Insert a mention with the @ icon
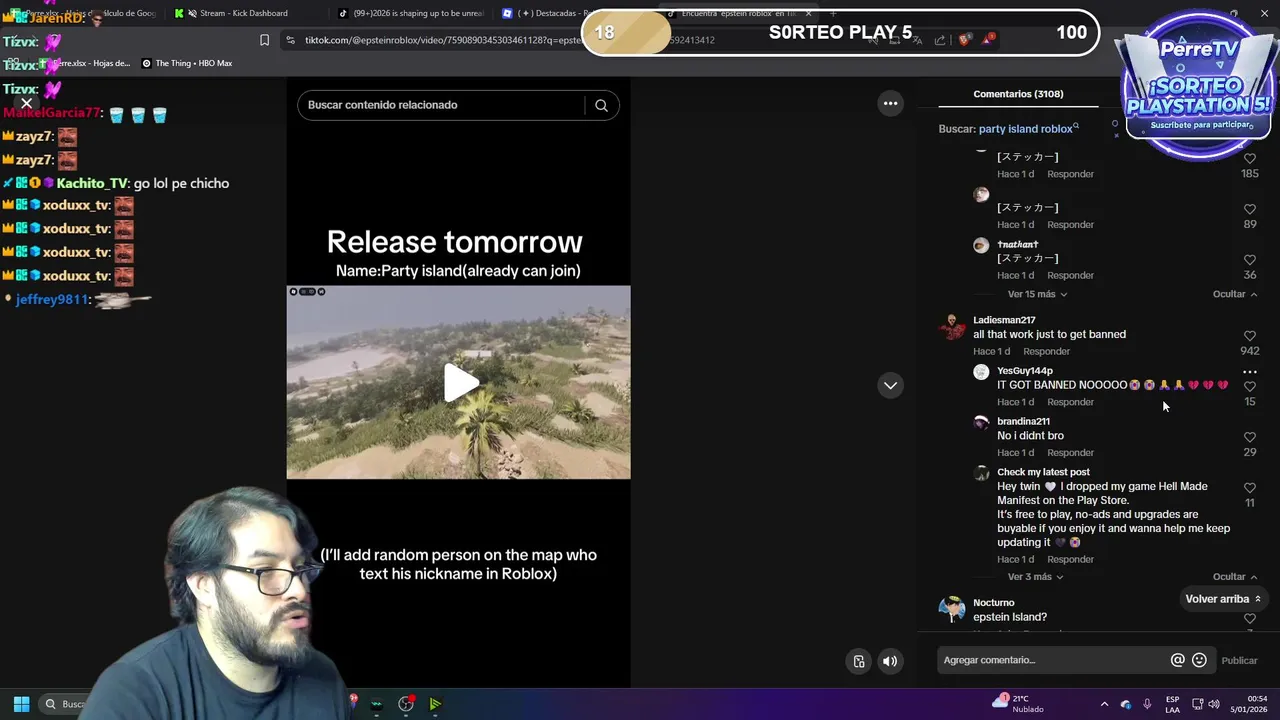Image resolution: width=1280 pixels, height=720 pixels. coord(1177,660)
